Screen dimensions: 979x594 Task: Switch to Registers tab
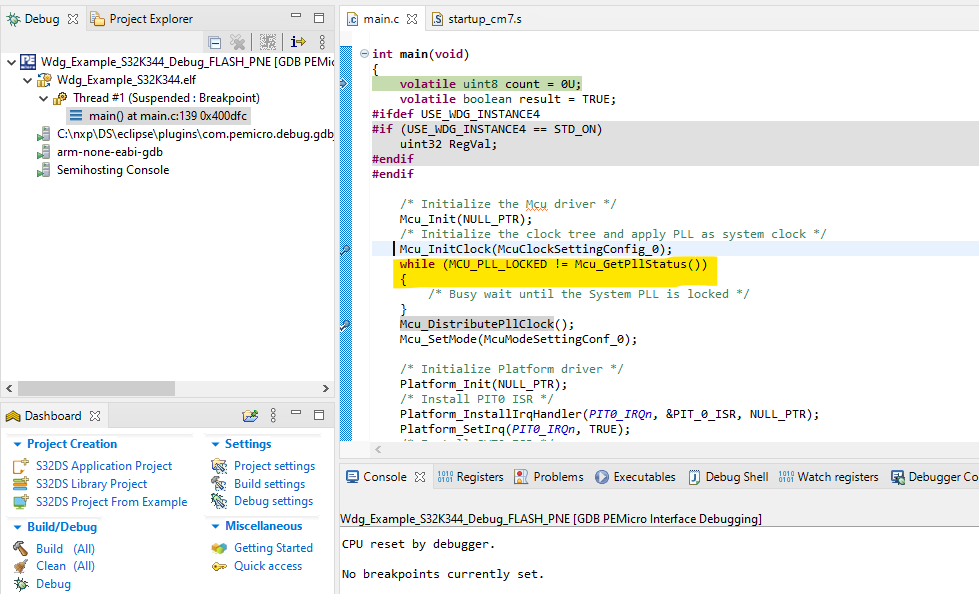(471, 477)
